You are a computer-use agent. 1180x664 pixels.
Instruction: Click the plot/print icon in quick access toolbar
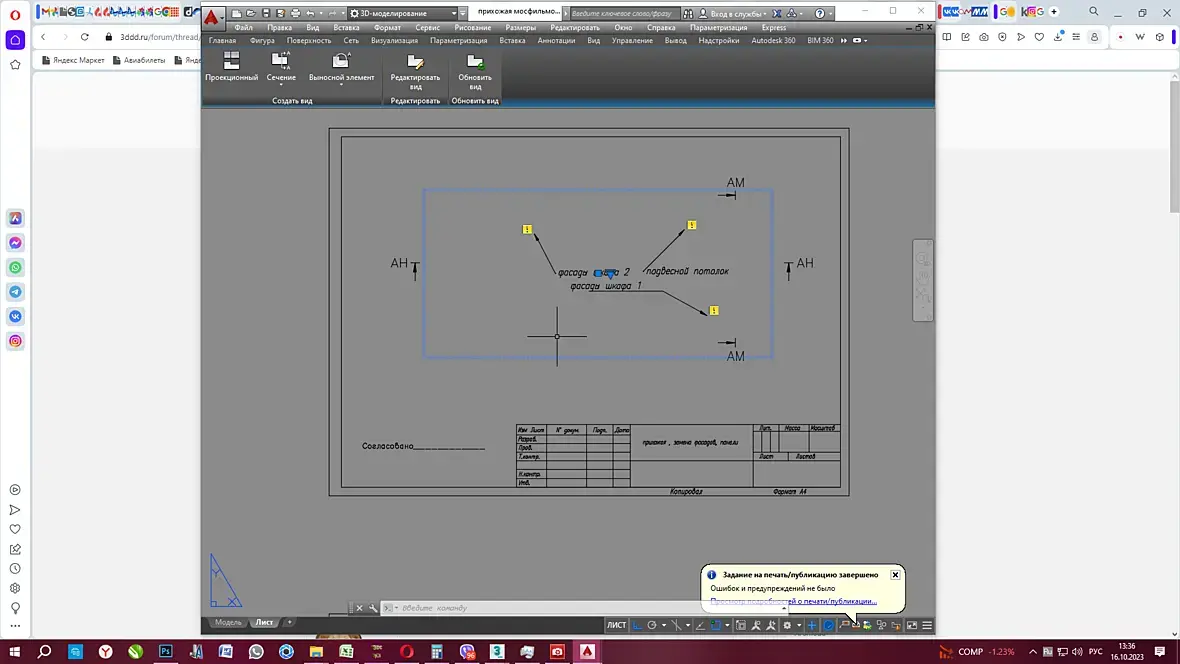[x=295, y=14]
